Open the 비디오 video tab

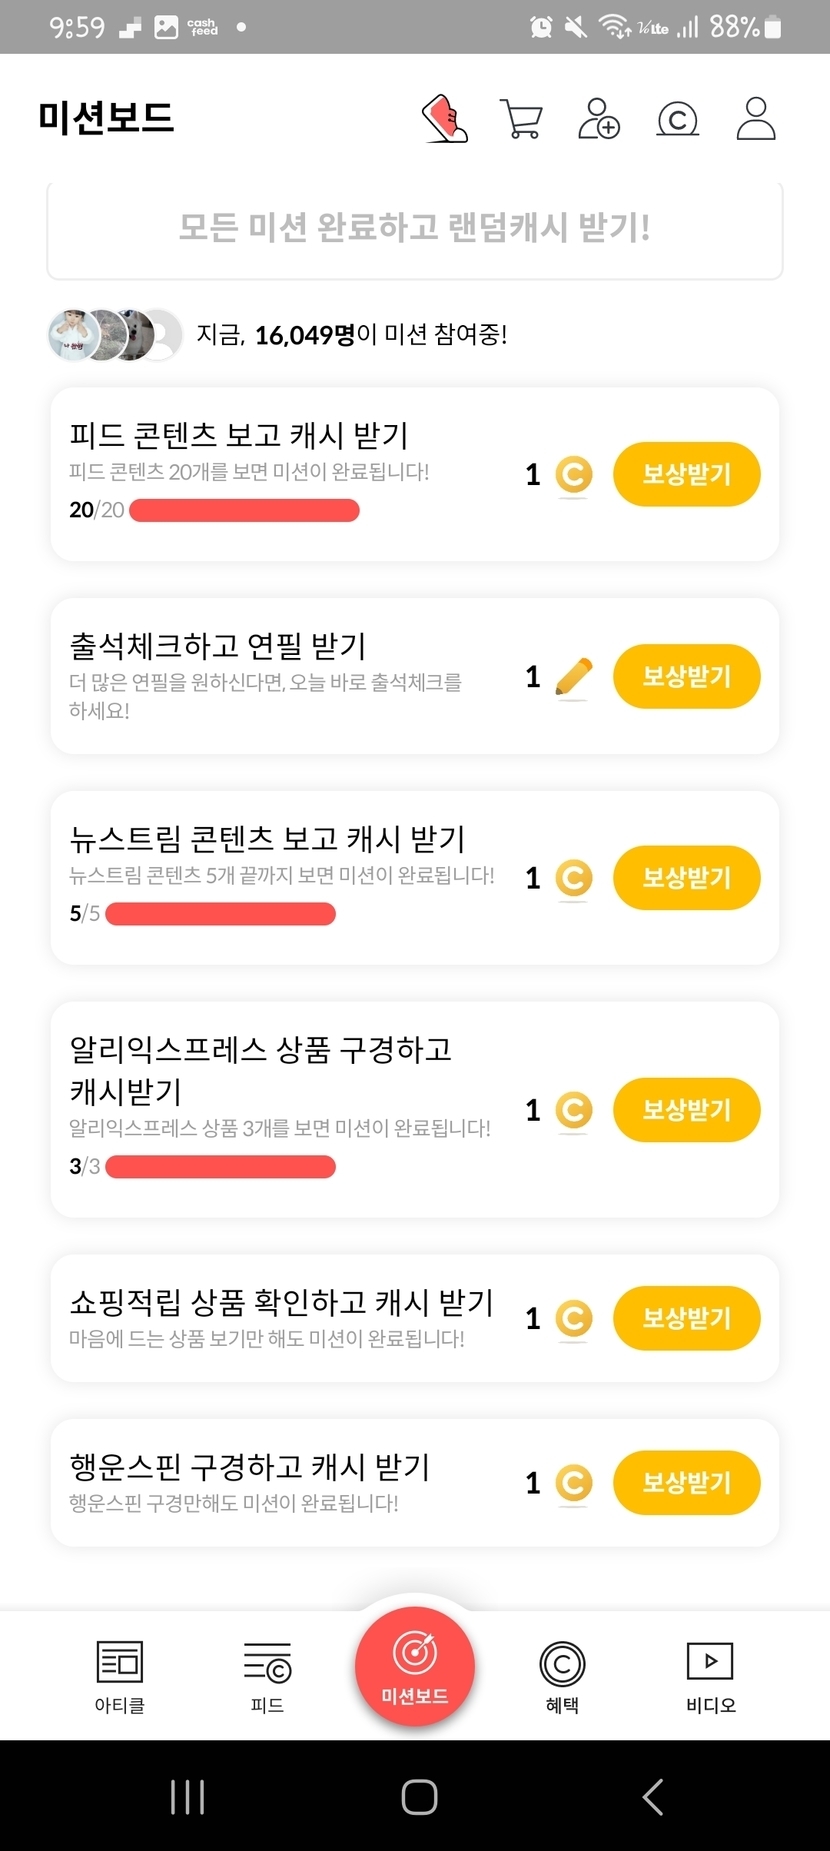point(710,1677)
